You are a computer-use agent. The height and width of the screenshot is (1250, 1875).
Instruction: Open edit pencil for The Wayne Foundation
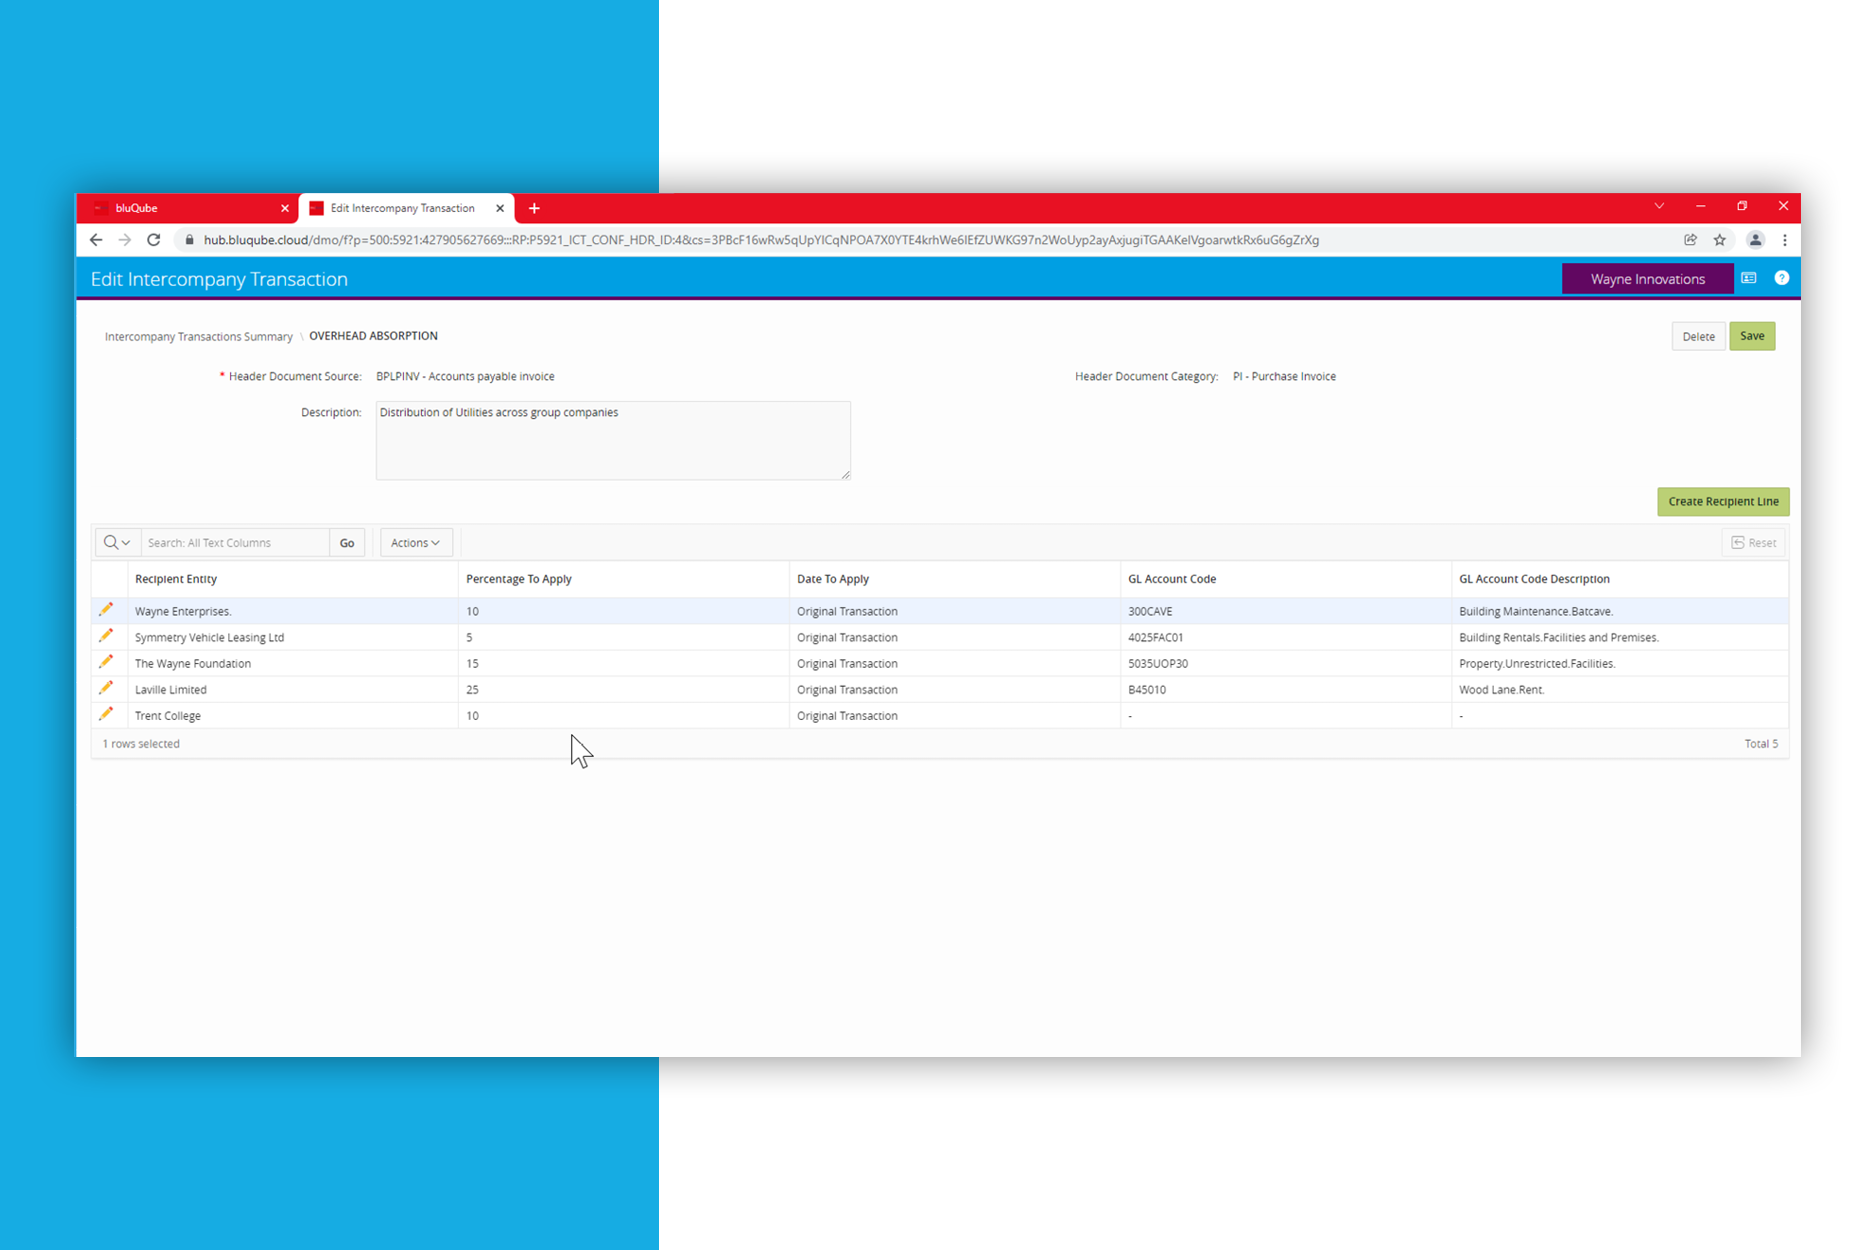pos(106,662)
